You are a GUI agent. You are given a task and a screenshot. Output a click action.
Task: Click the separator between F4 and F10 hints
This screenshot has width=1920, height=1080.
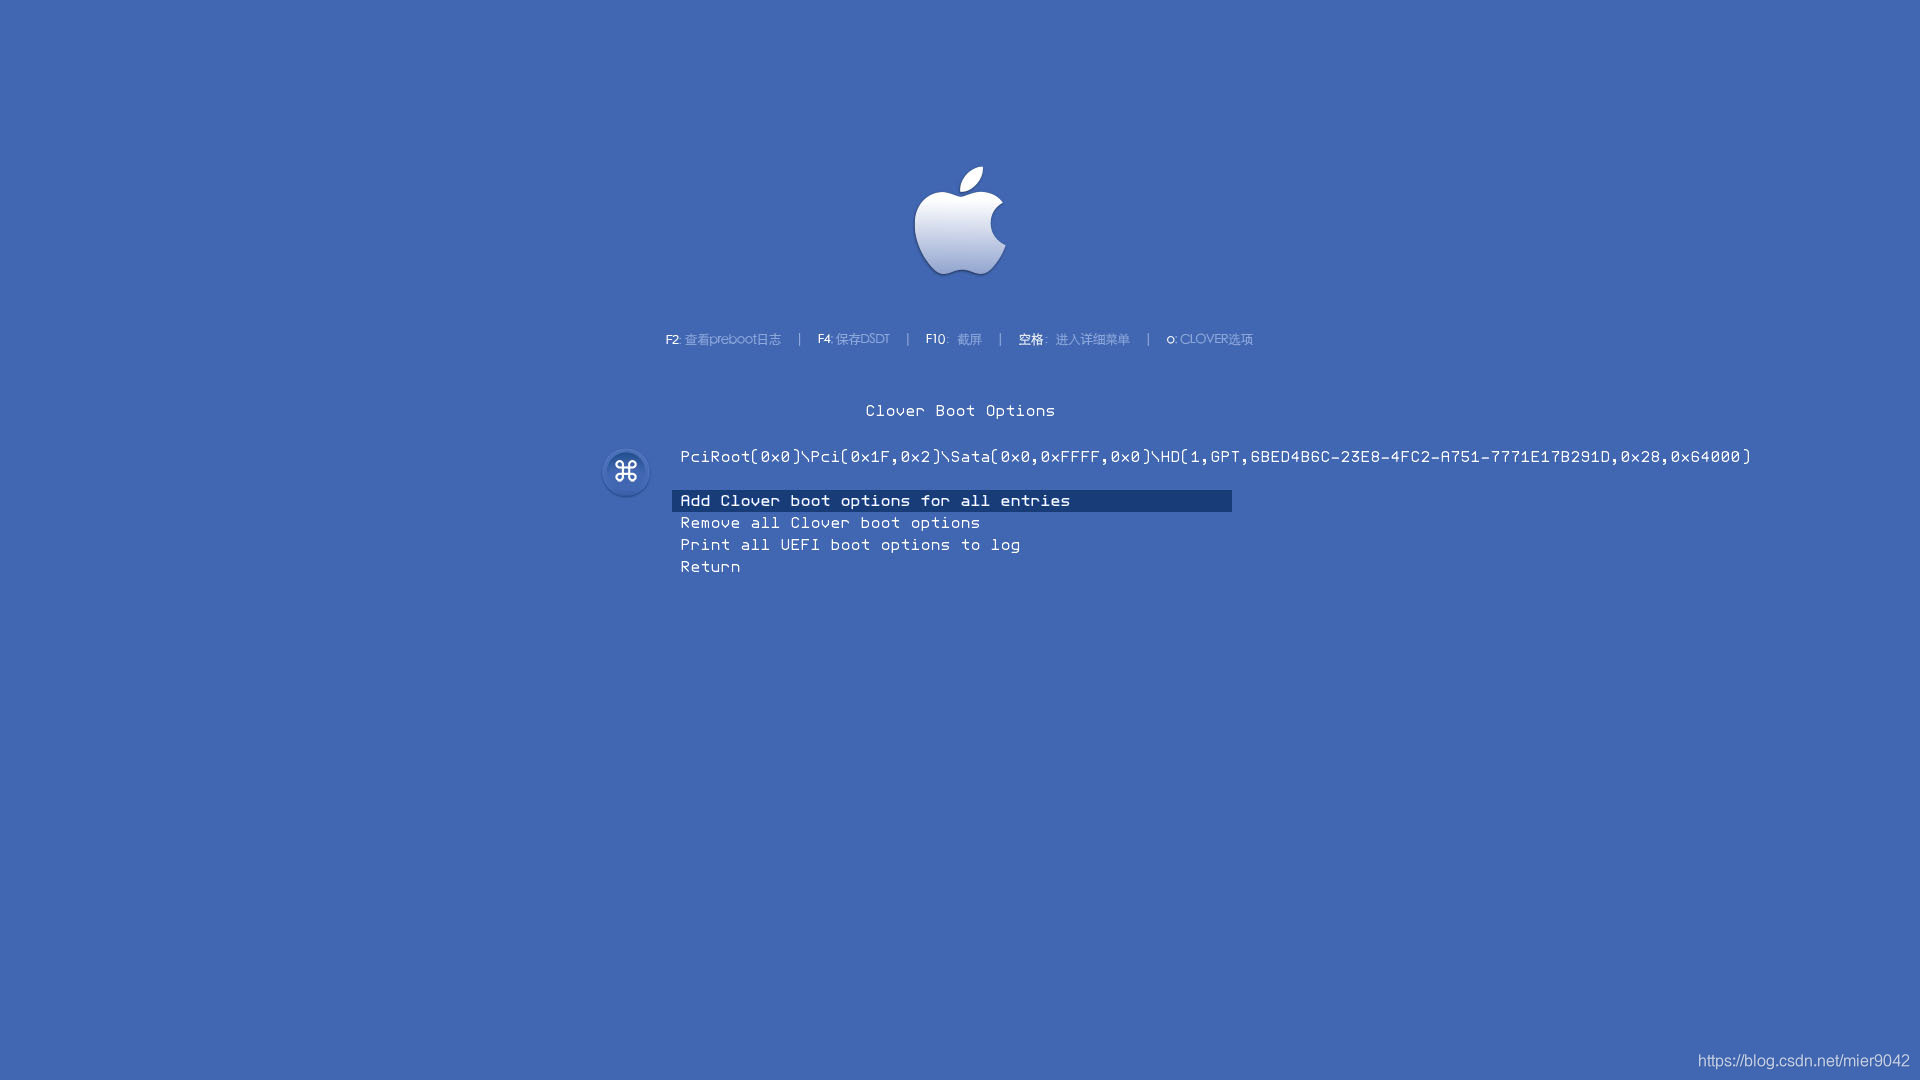(x=907, y=340)
